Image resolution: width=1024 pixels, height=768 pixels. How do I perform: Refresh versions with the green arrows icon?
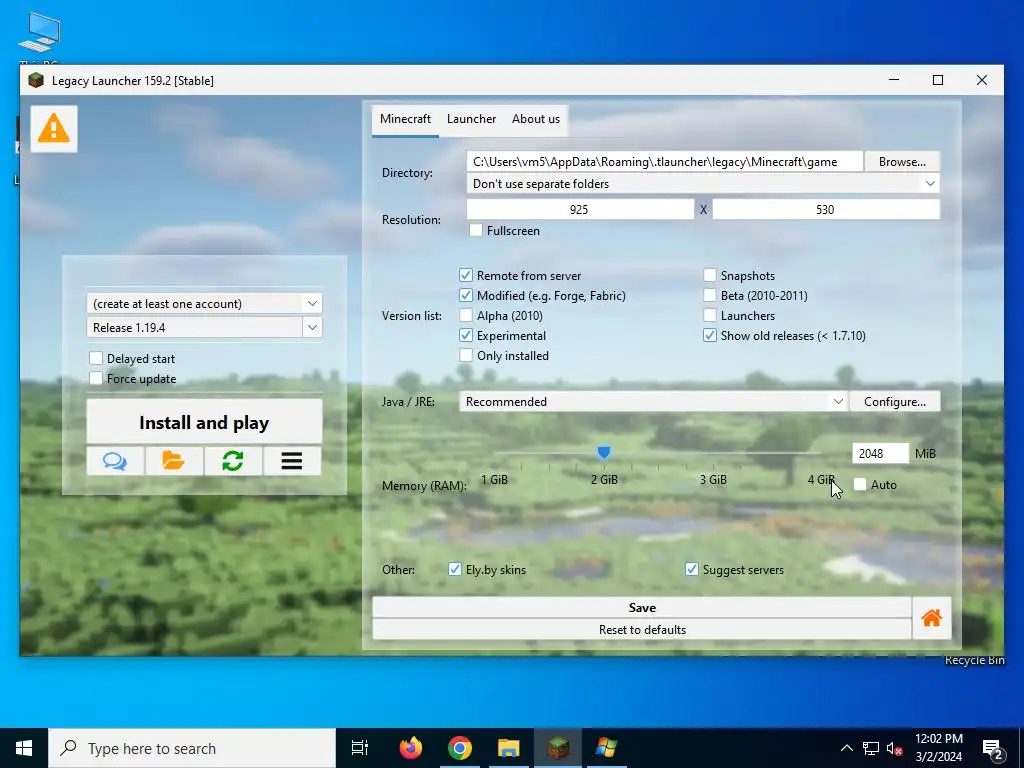[x=233, y=461]
